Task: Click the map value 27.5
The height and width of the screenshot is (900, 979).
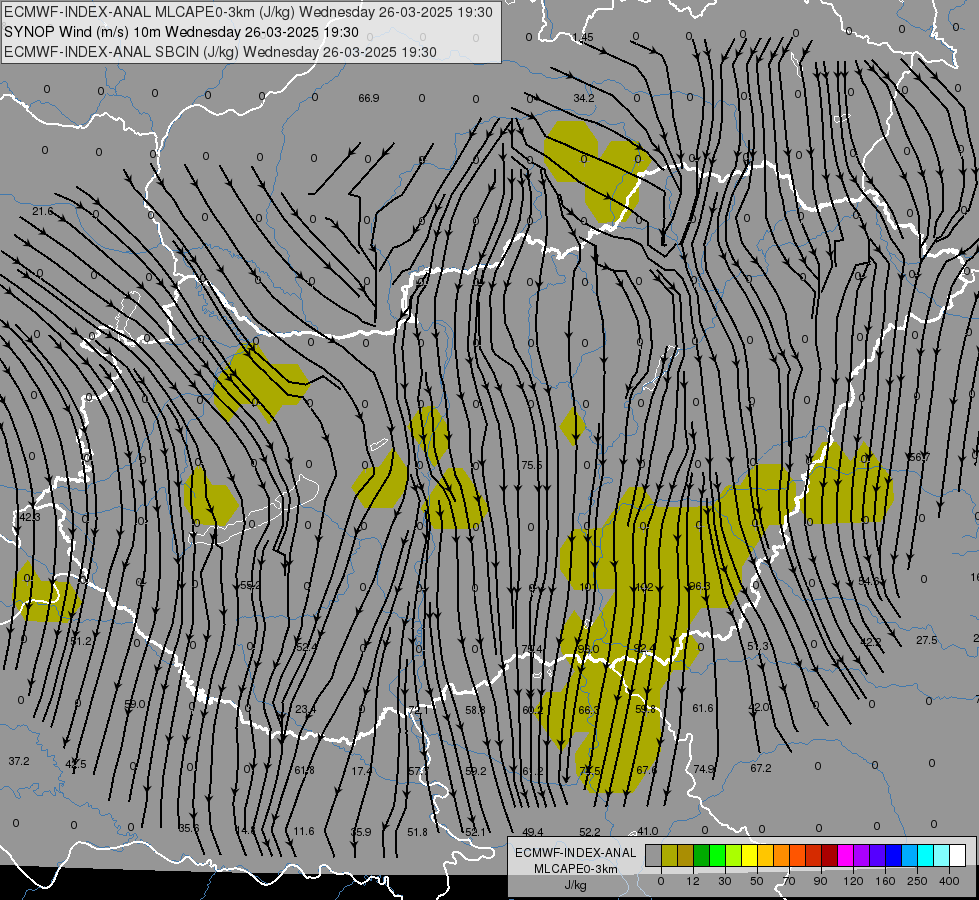Action: 927,640
